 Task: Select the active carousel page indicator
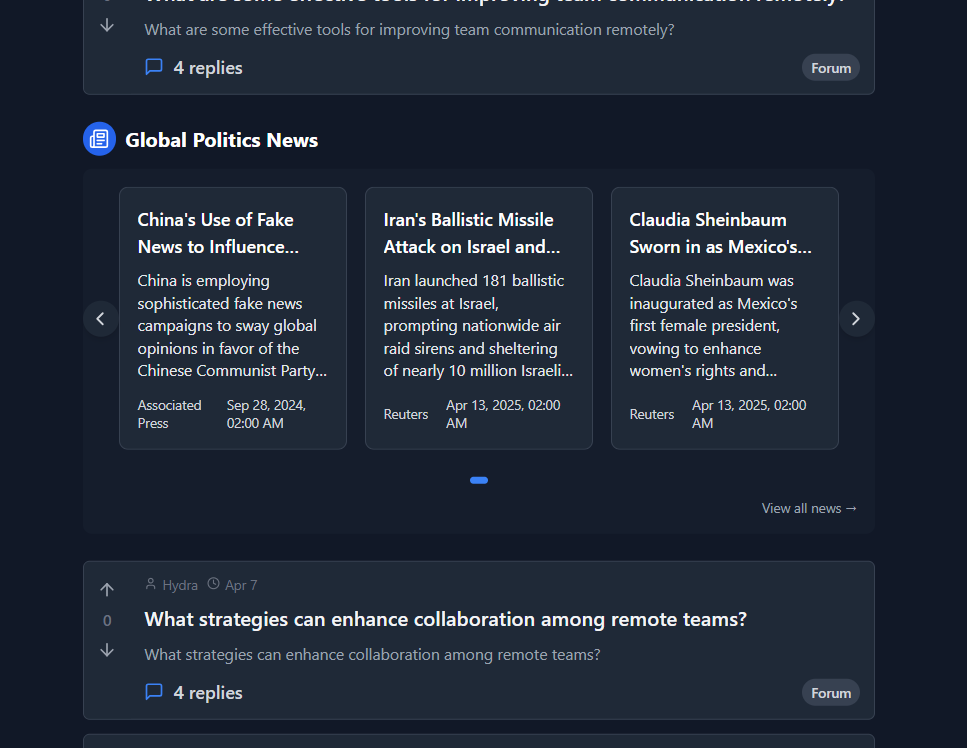pyautogui.click(x=479, y=480)
